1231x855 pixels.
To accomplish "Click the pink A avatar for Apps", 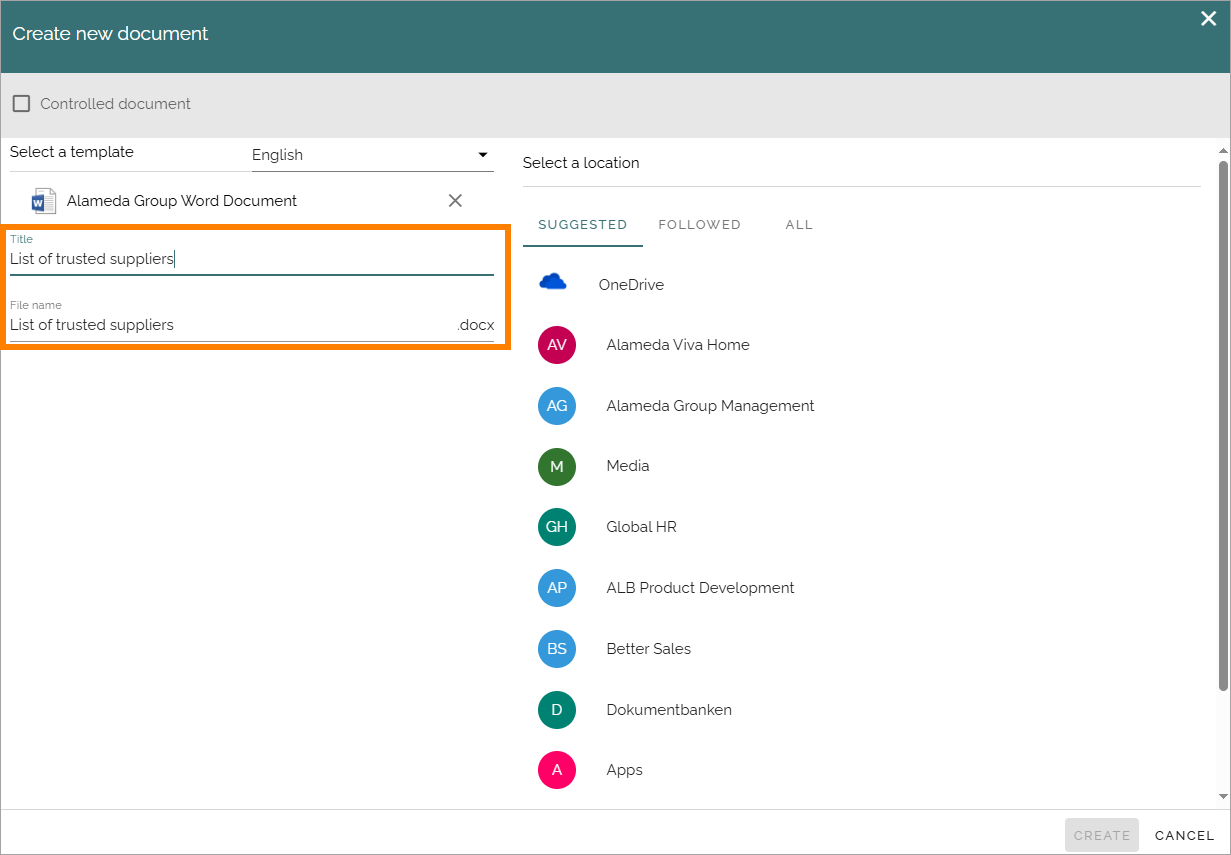I will coord(557,770).
